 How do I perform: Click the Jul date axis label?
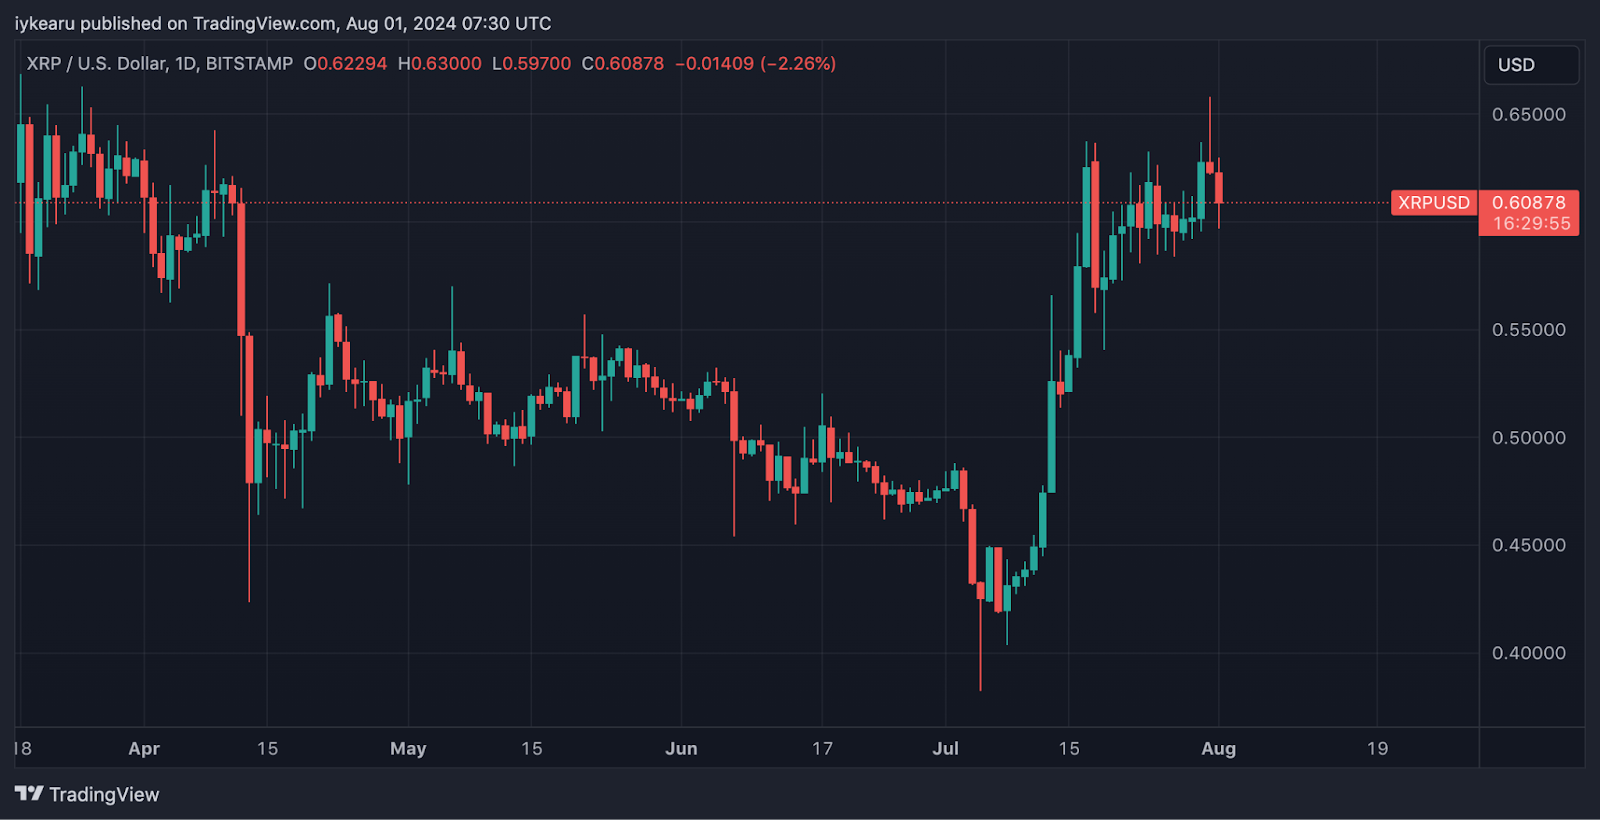coord(945,749)
